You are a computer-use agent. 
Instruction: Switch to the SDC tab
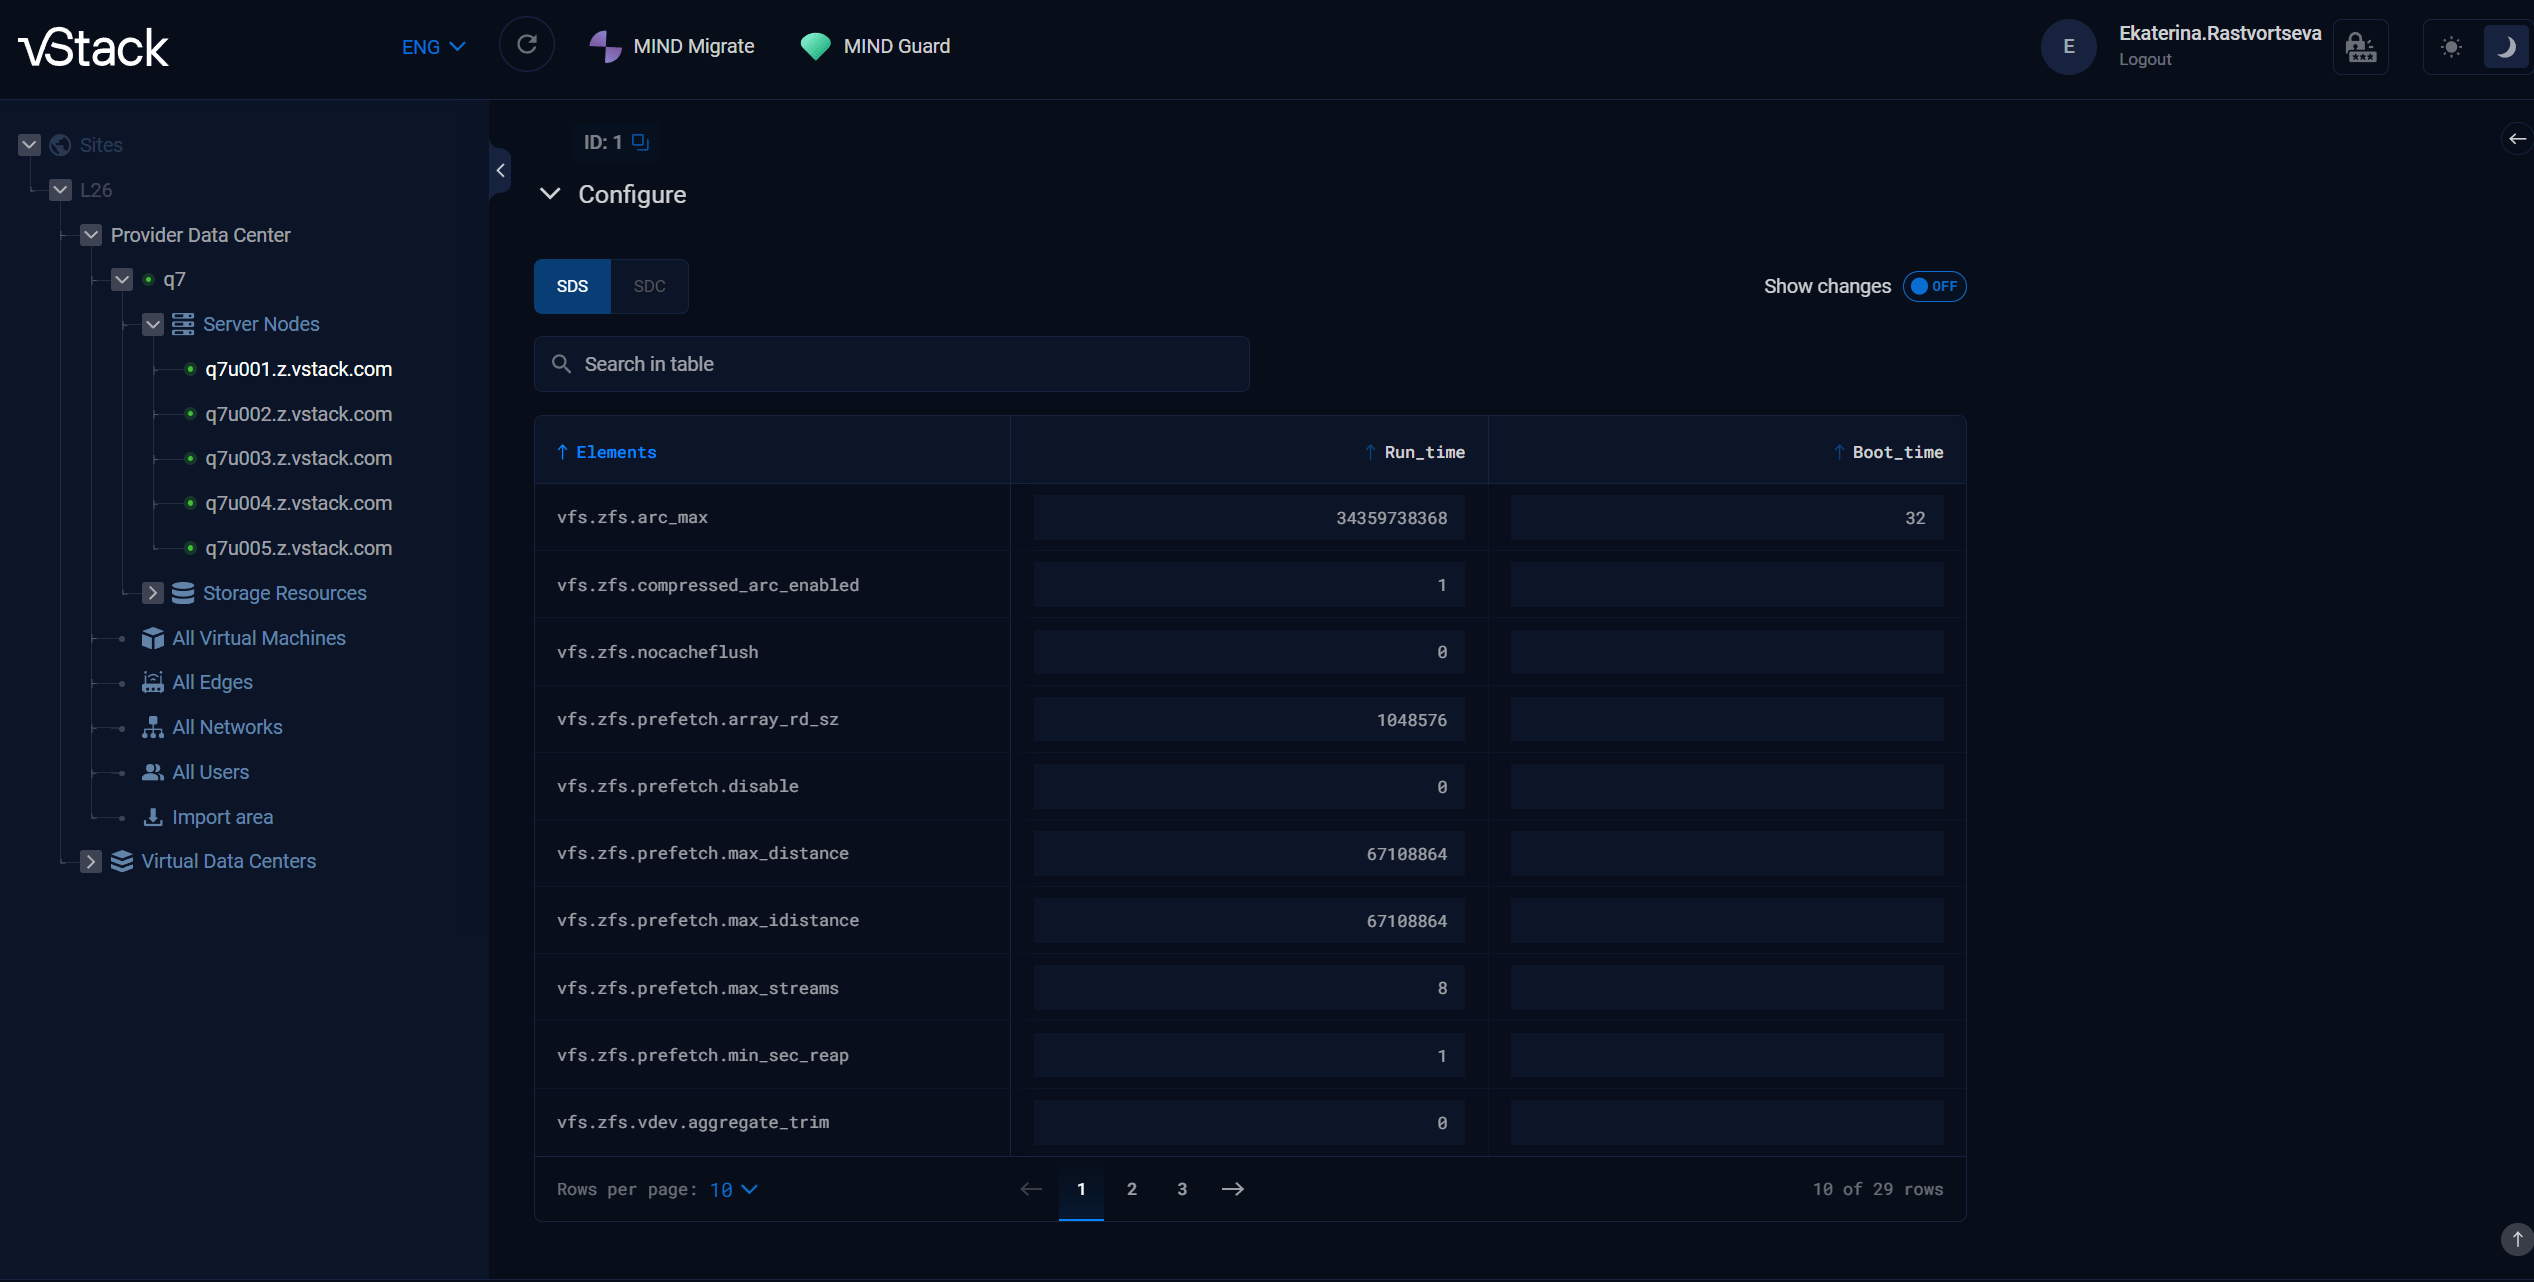(649, 286)
